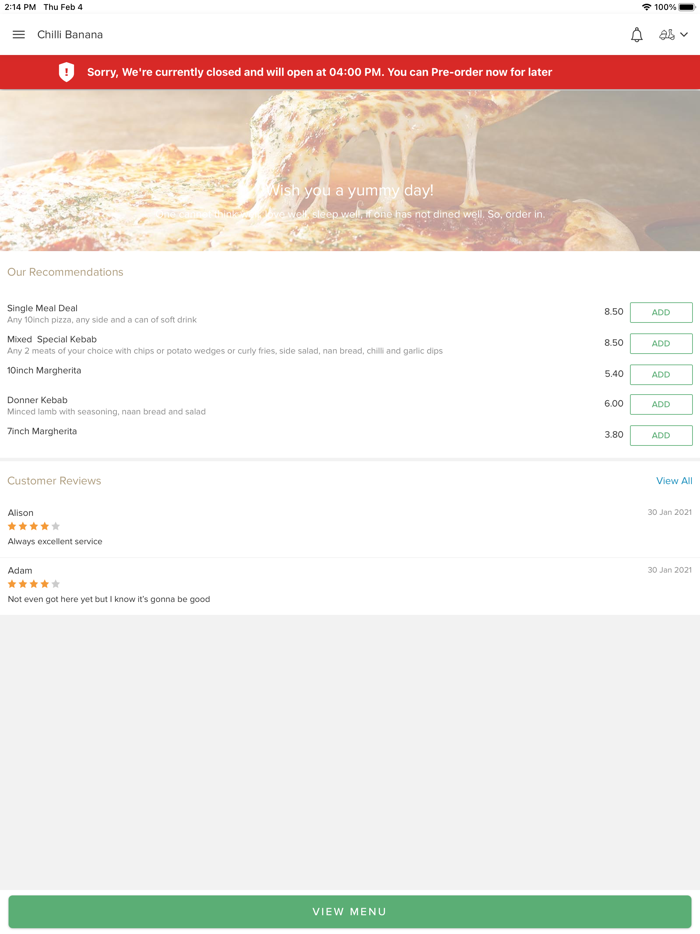Open the Single Meal Deal item
Image resolution: width=700 pixels, height=934 pixels.
click(x=42, y=309)
